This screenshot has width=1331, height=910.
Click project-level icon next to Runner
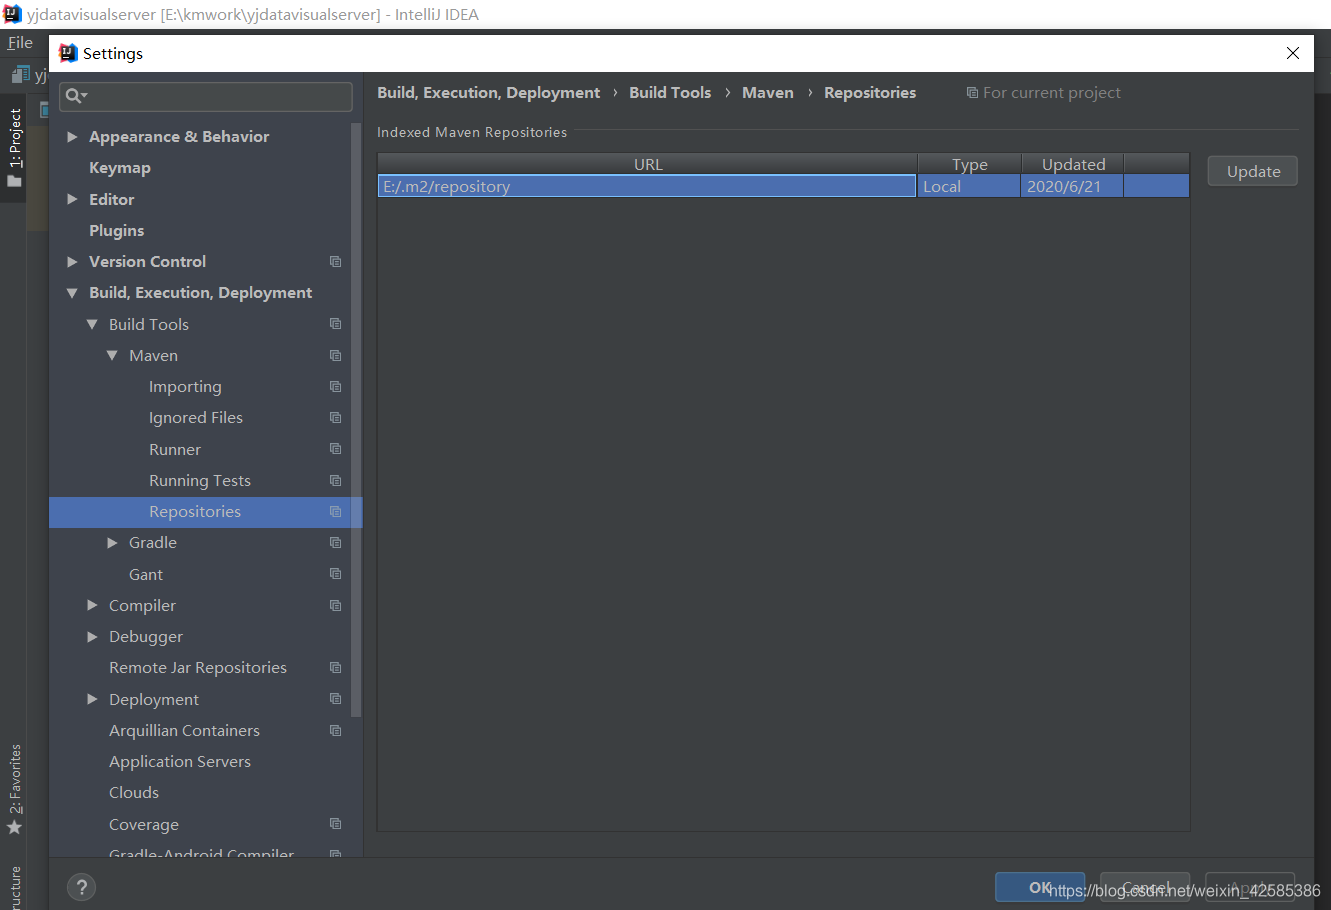(336, 449)
